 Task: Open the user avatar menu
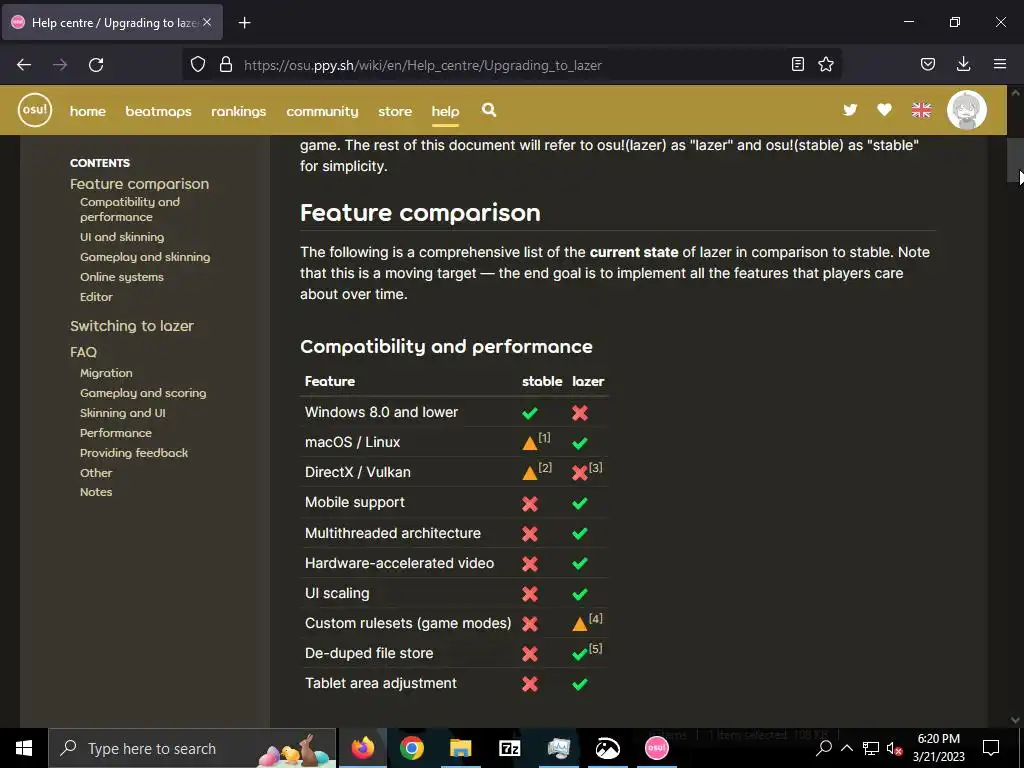[967, 110]
